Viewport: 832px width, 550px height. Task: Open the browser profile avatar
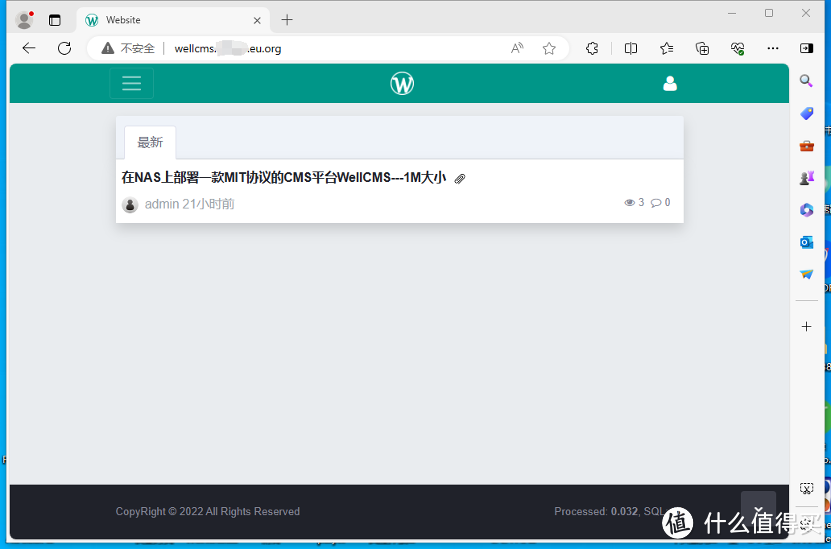point(24,20)
